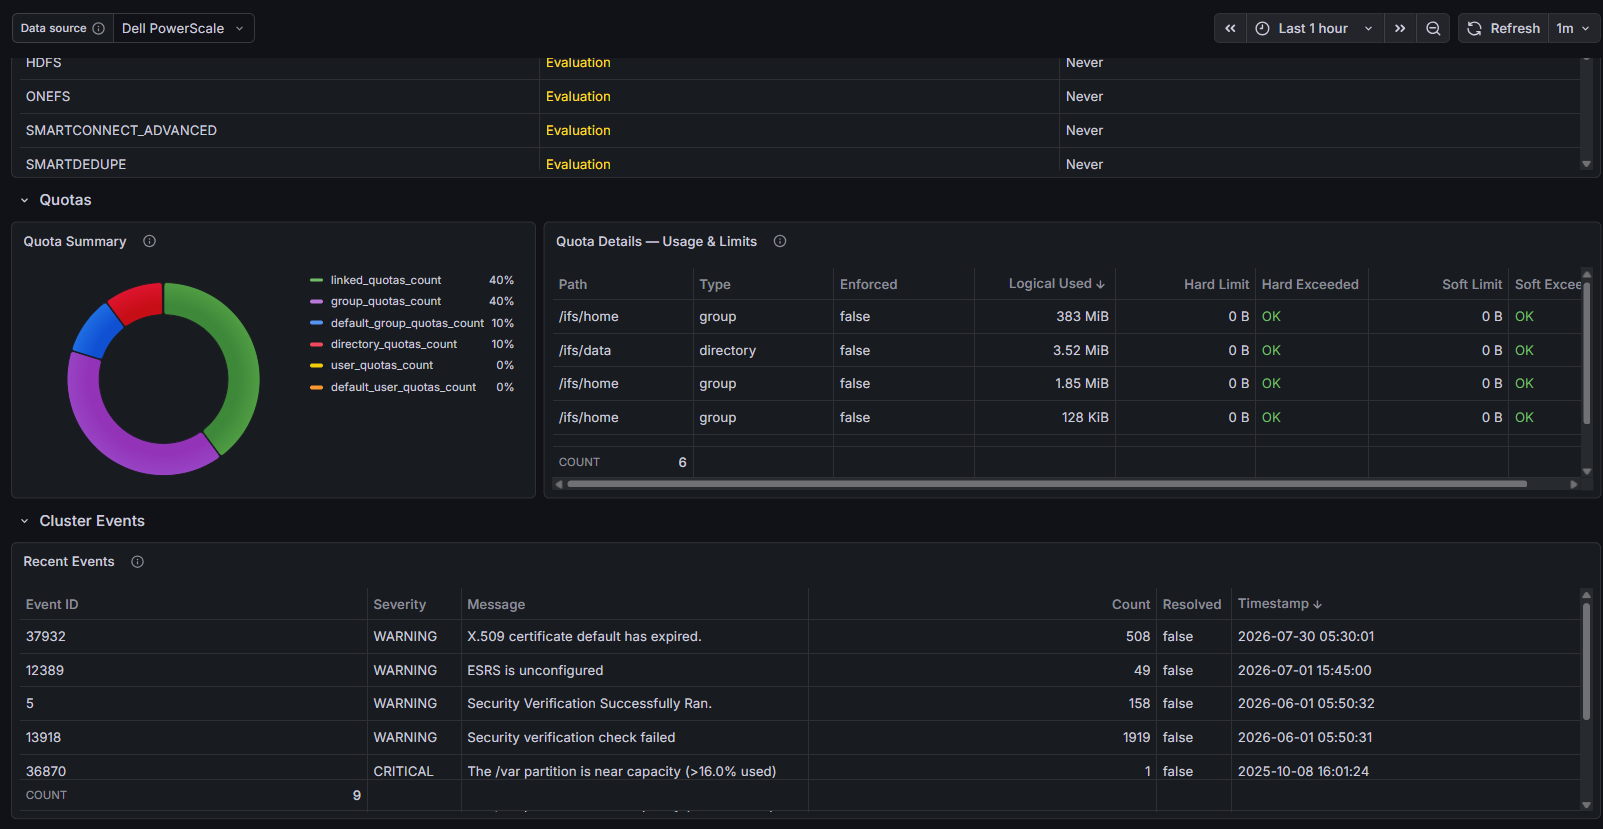The width and height of the screenshot is (1603, 829).
Task: Select the SMARTCONNECT_ADVANCED license row
Action: pyautogui.click(x=800, y=130)
